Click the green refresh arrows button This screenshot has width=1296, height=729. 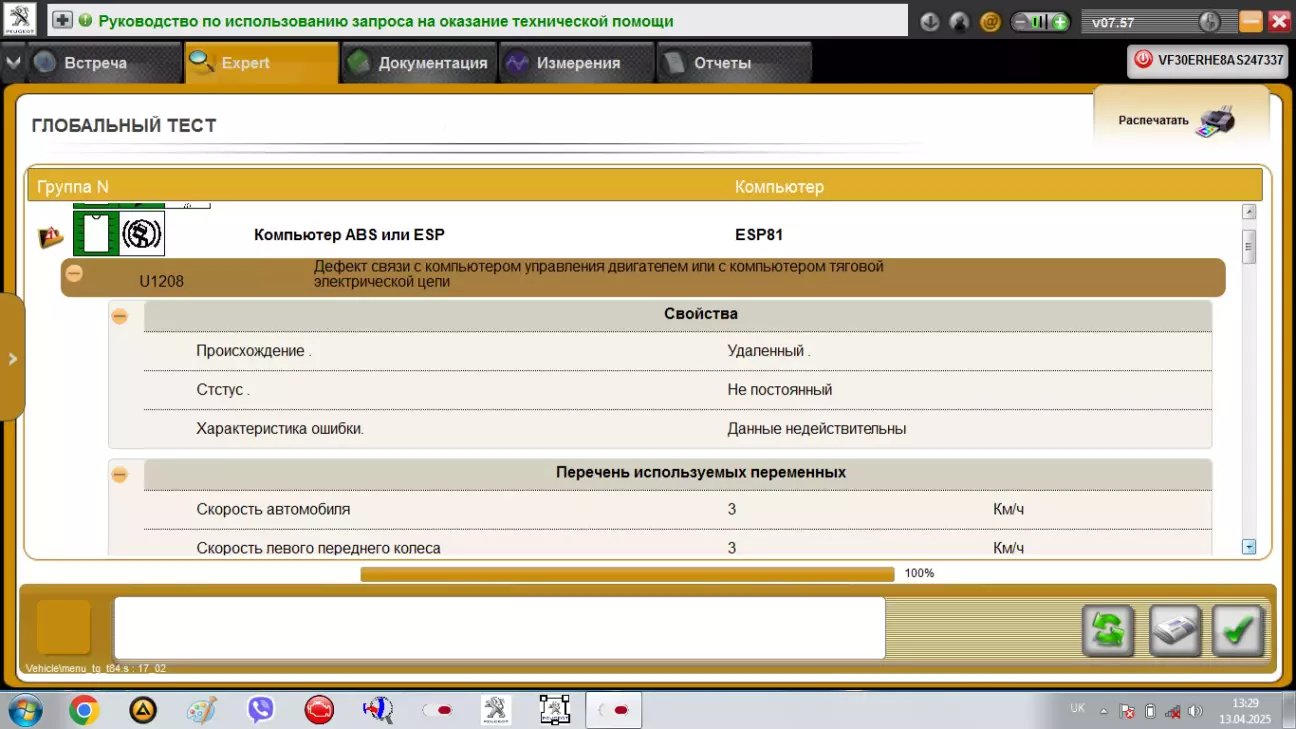tap(1108, 631)
